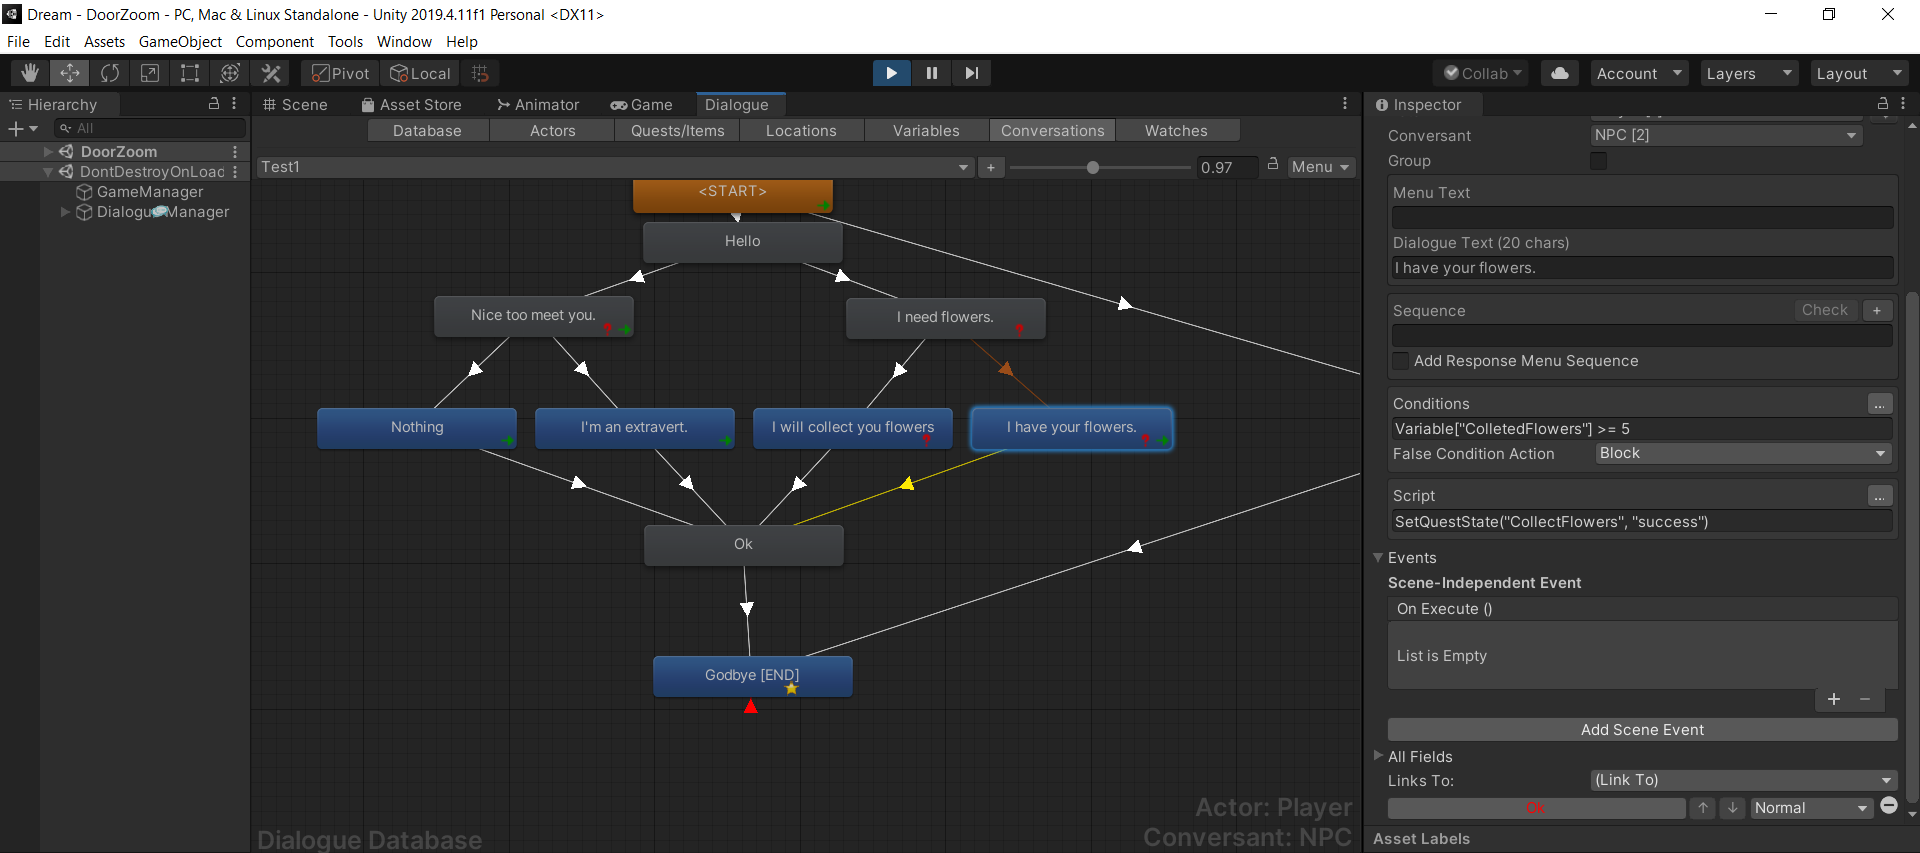Switch to the Game tab
1920x853 pixels.
(x=642, y=104)
